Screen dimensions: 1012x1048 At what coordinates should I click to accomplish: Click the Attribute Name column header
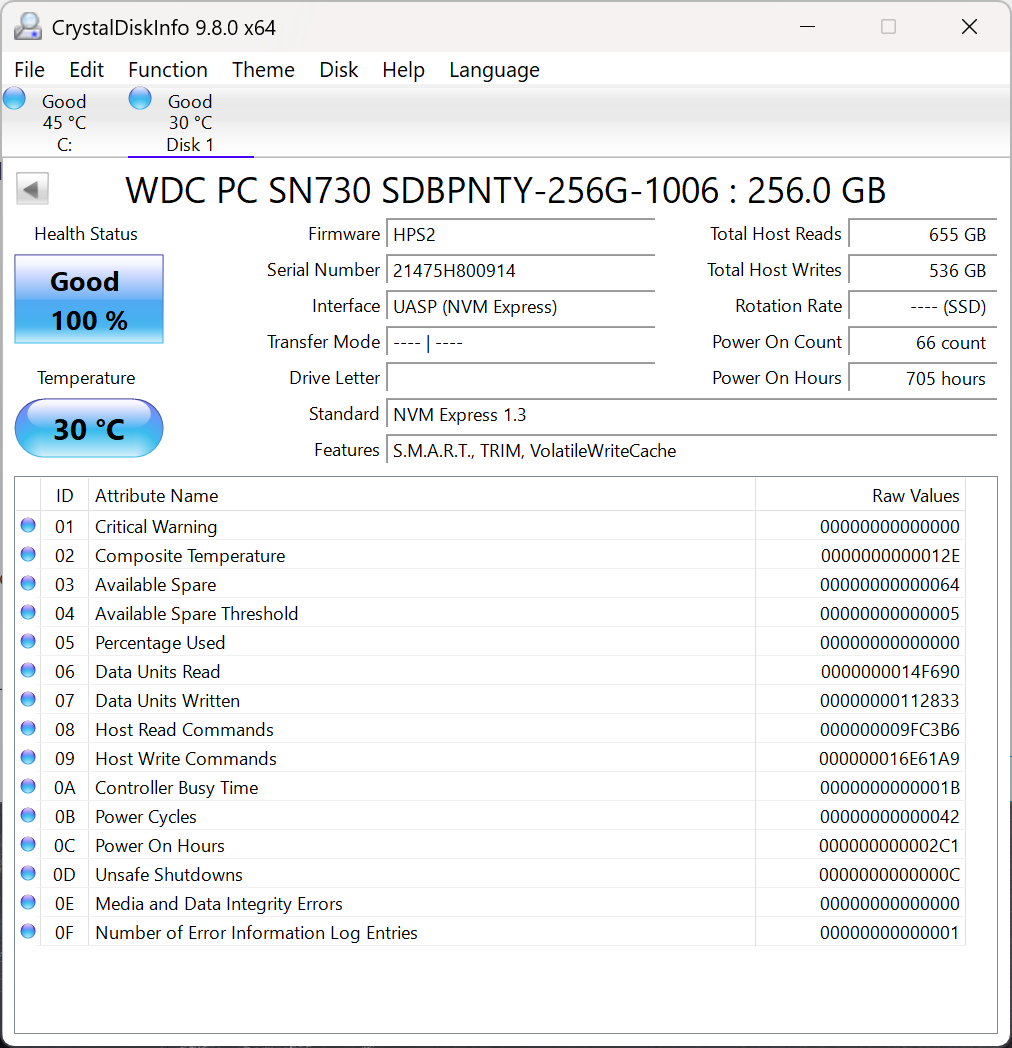click(x=422, y=495)
